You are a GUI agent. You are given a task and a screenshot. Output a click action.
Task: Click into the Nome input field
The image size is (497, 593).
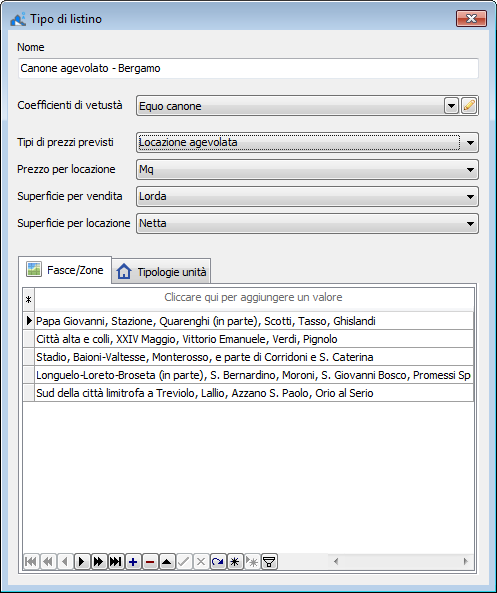point(248,68)
